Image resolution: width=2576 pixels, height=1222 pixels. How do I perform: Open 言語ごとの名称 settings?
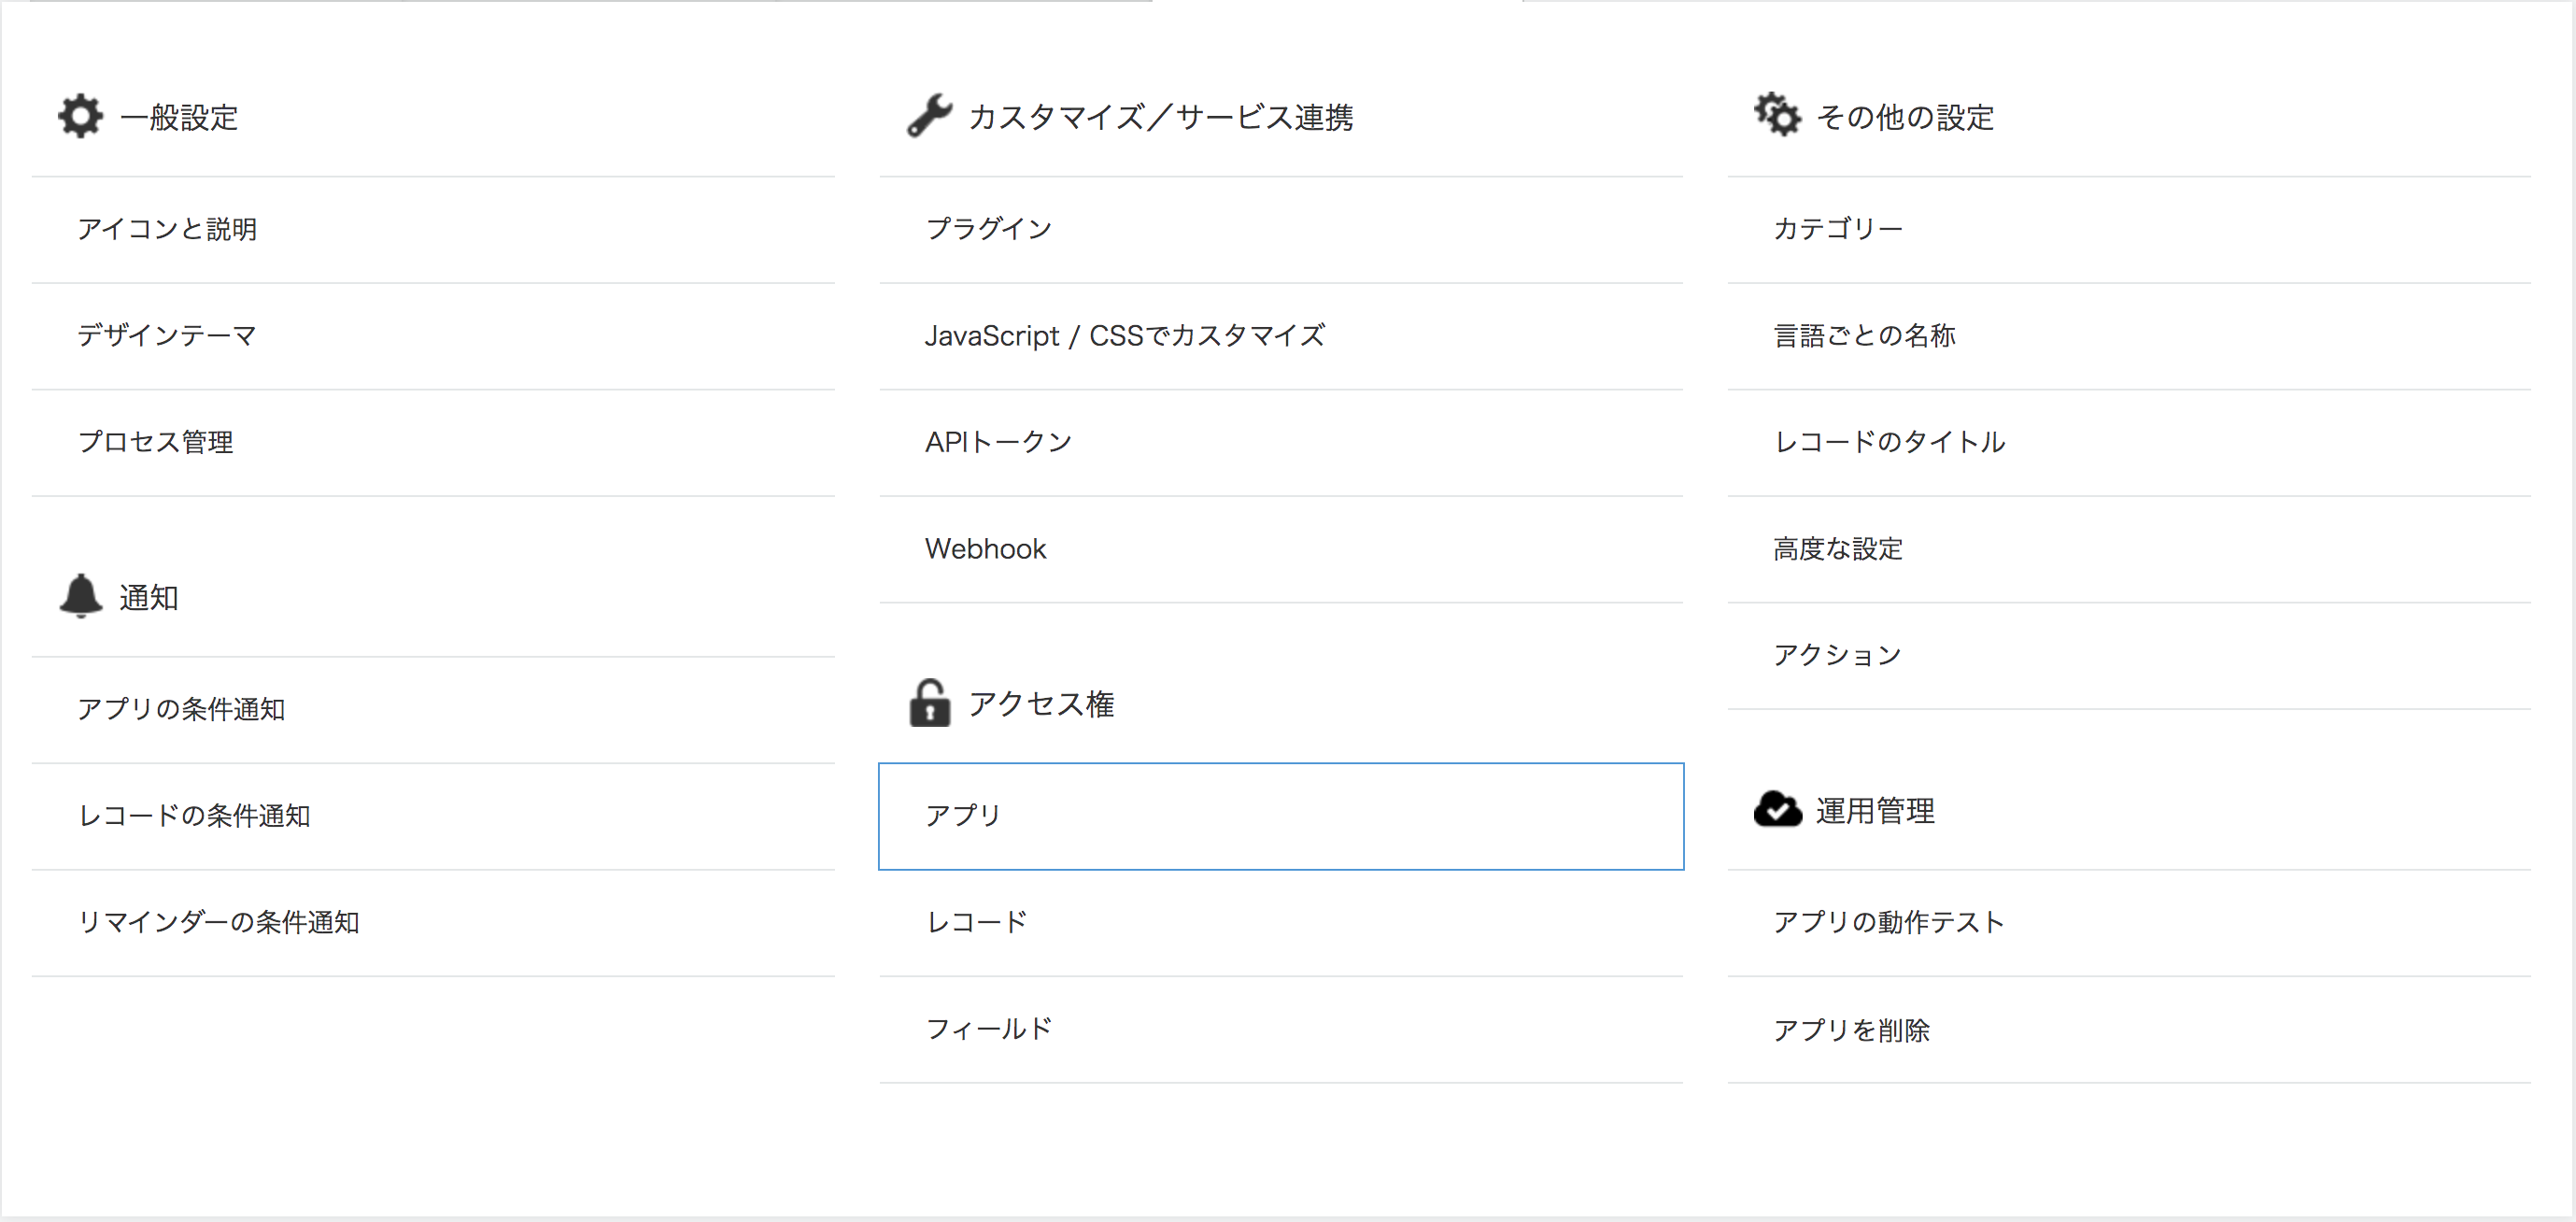(2129, 336)
